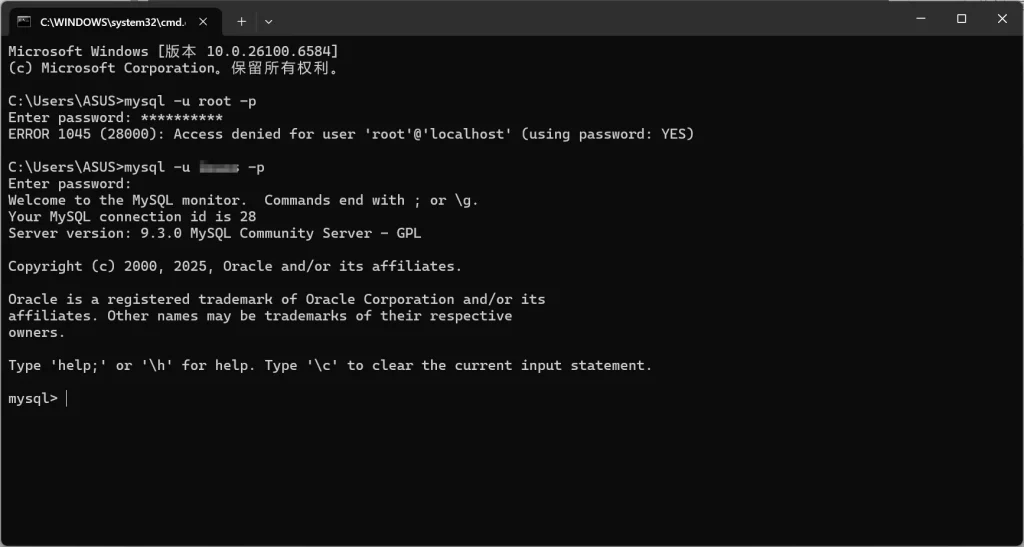This screenshot has width=1024, height=547.
Task: Click the 'Type help;' instruction line
Action: (330, 365)
